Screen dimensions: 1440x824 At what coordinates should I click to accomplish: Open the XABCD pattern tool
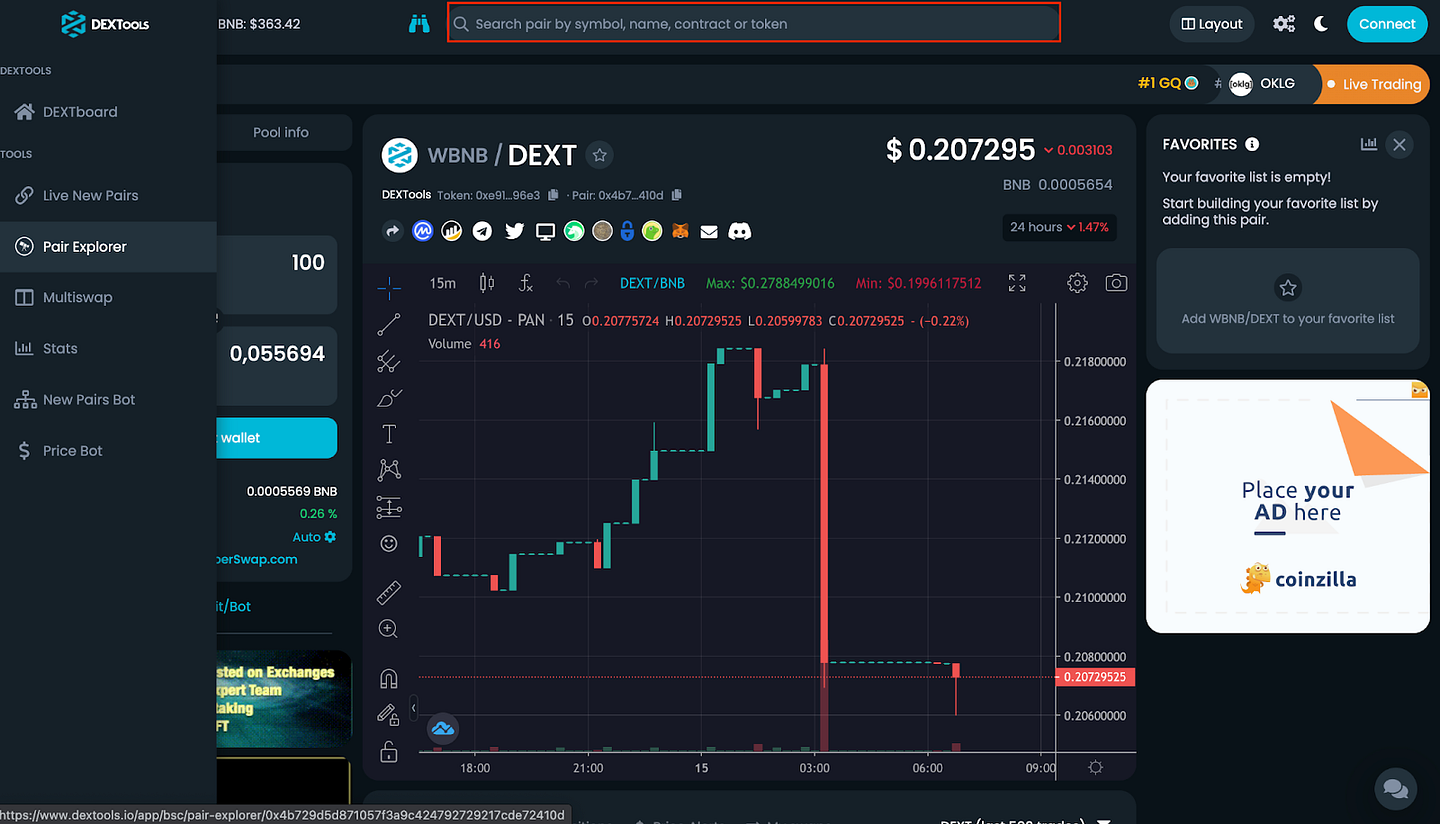coord(389,469)
